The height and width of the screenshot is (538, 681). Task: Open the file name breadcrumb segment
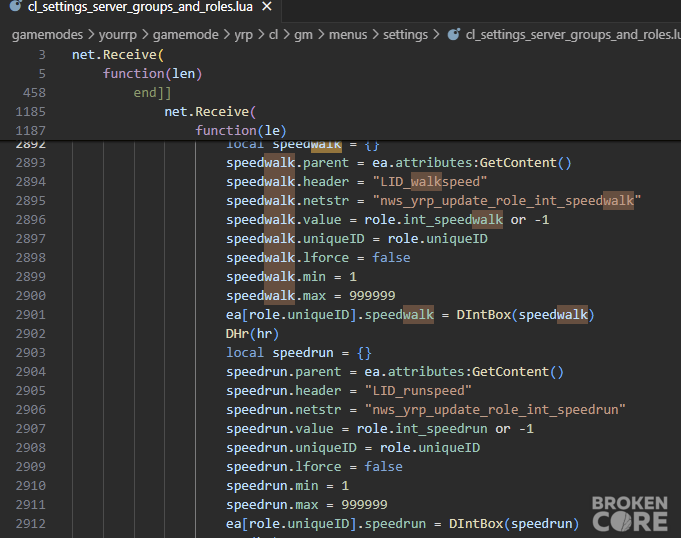point(572,35)
